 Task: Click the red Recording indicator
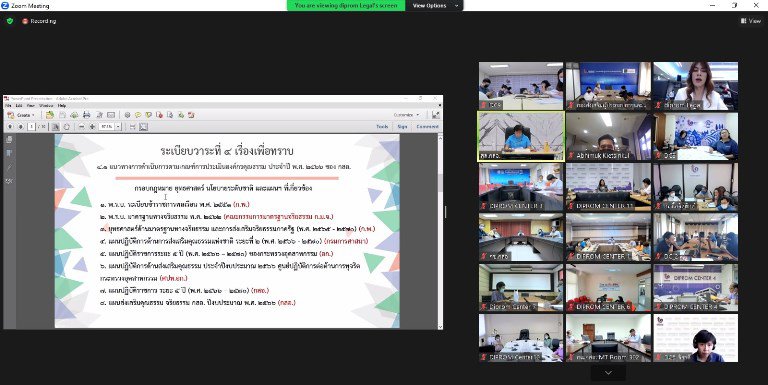[39, 21]
